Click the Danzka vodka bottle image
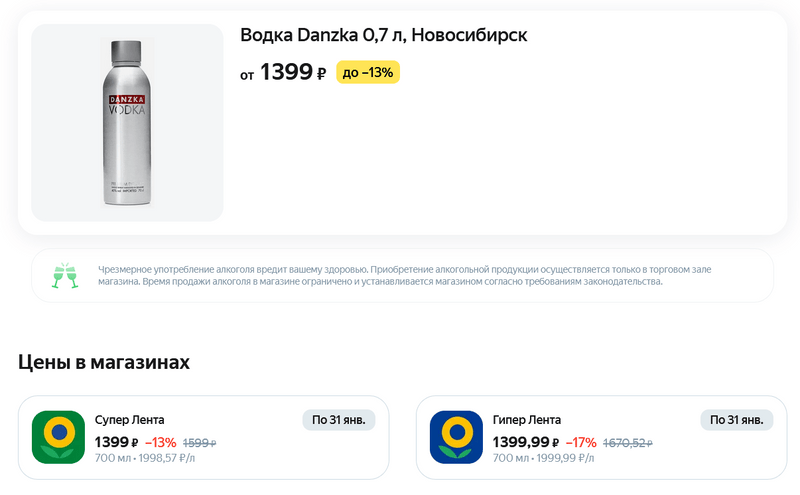800x495 pixels. pyautogui.click(x=127, y=123)
